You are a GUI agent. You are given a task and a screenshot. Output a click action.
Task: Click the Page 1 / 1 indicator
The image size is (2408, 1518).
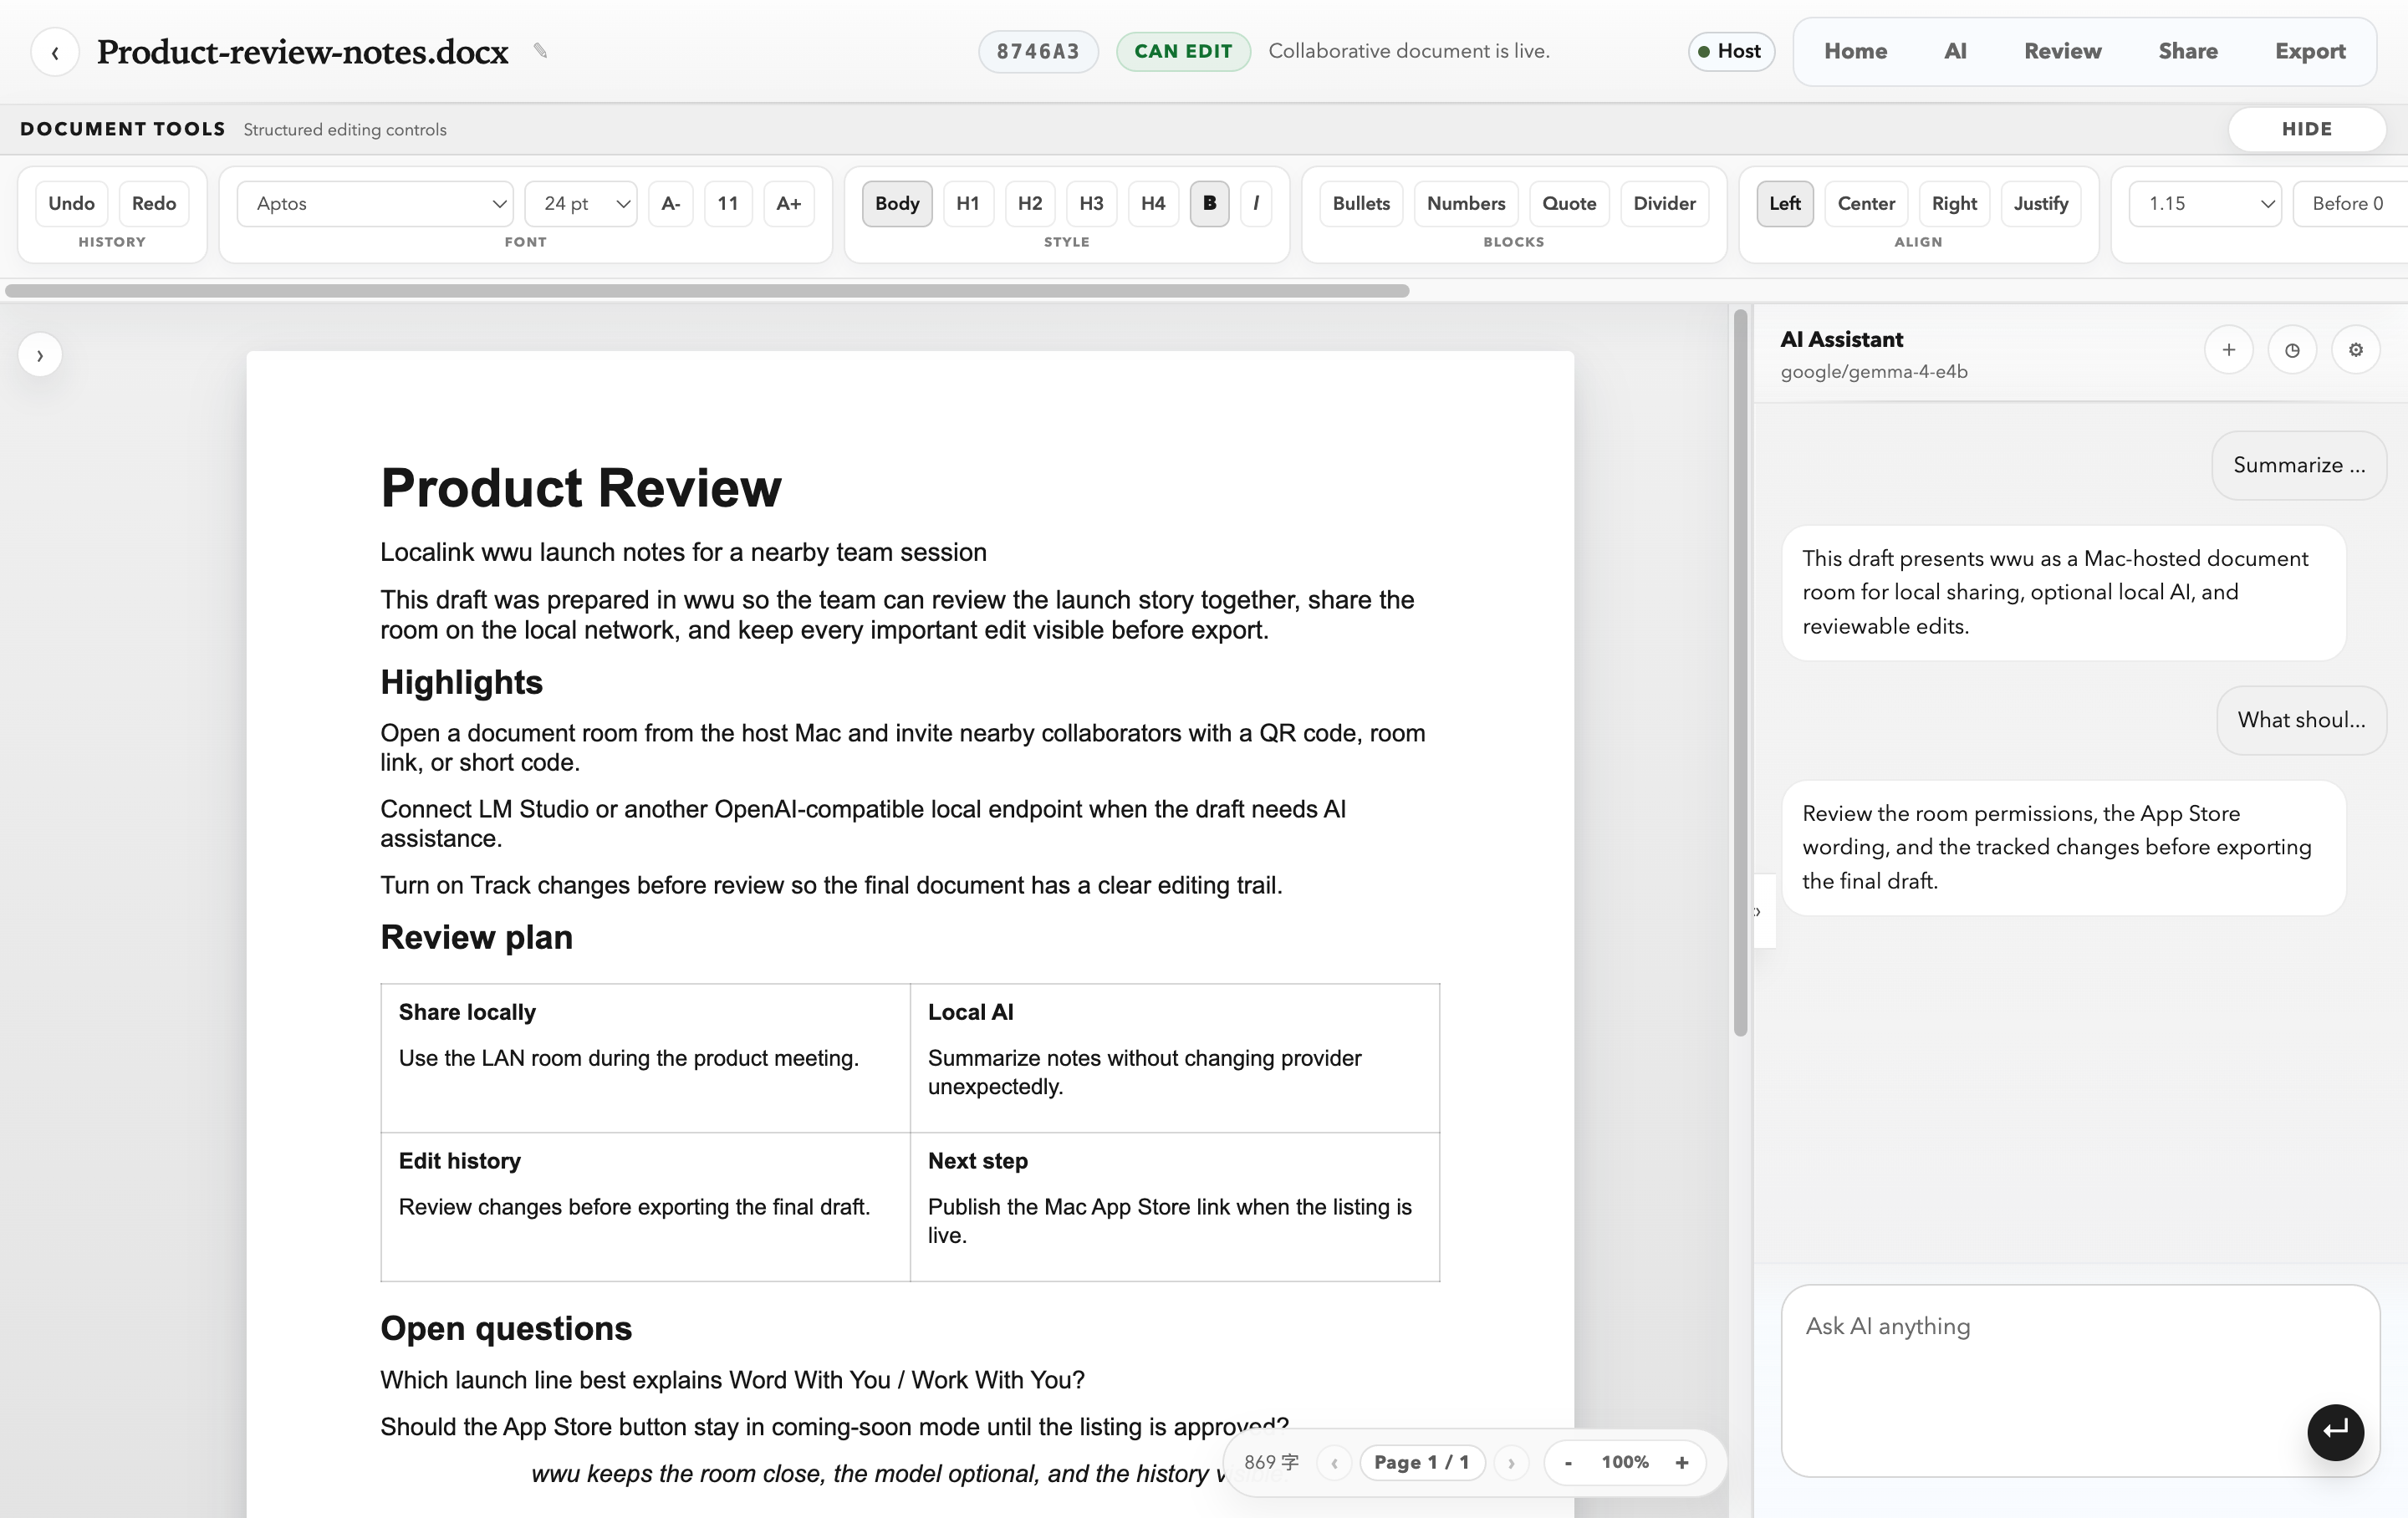[1422, 1462]
